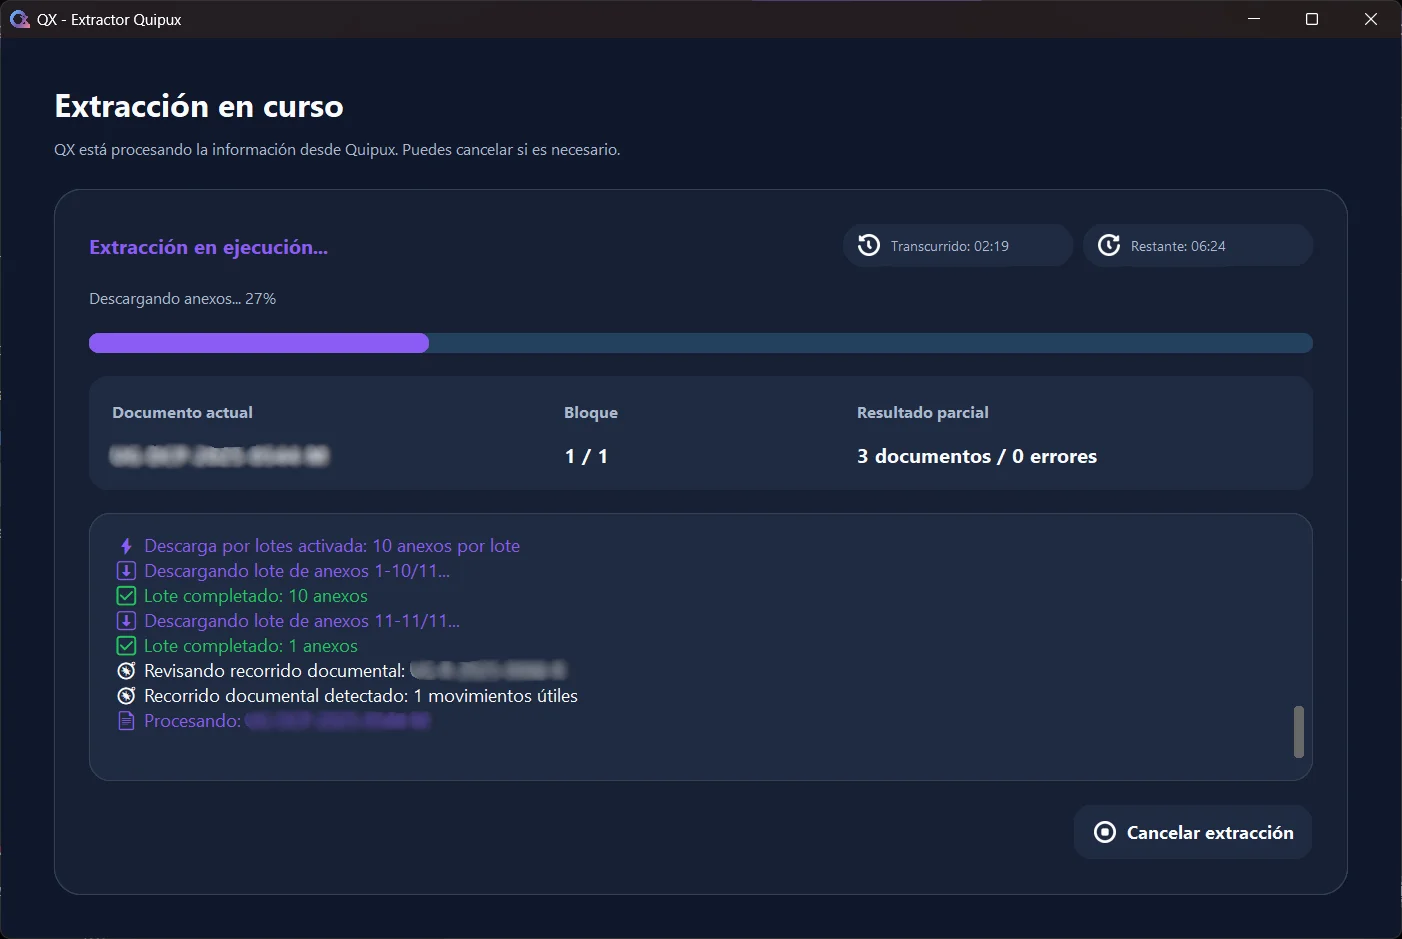Click document icon beside Procesando
1402x939 pixels.
tap(126, 721)
